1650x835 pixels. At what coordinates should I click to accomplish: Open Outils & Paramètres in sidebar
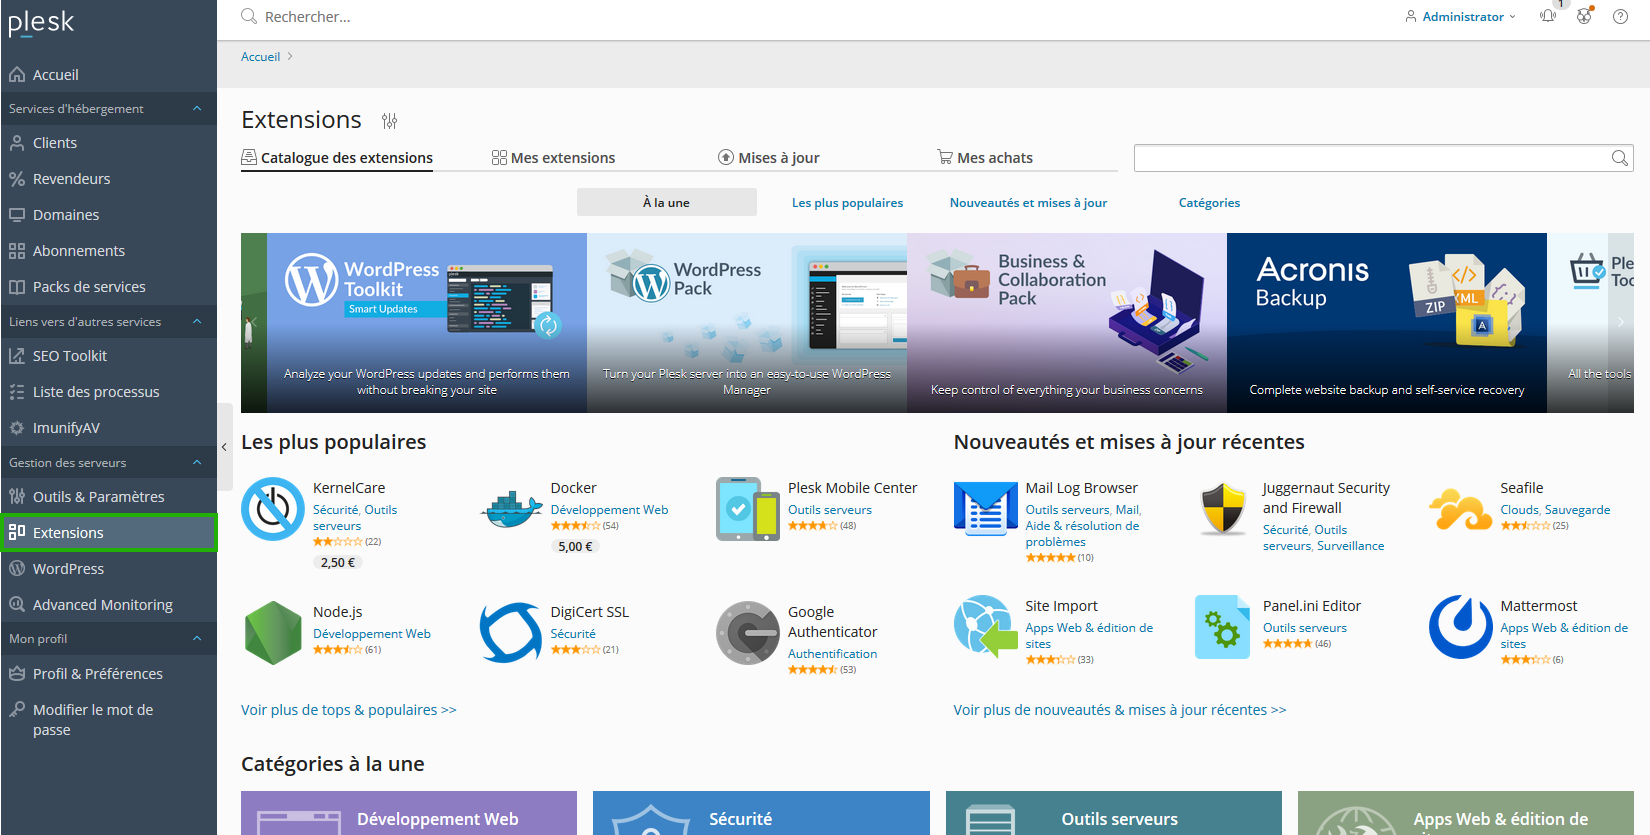pyautogui.click(x=109, y=497)
